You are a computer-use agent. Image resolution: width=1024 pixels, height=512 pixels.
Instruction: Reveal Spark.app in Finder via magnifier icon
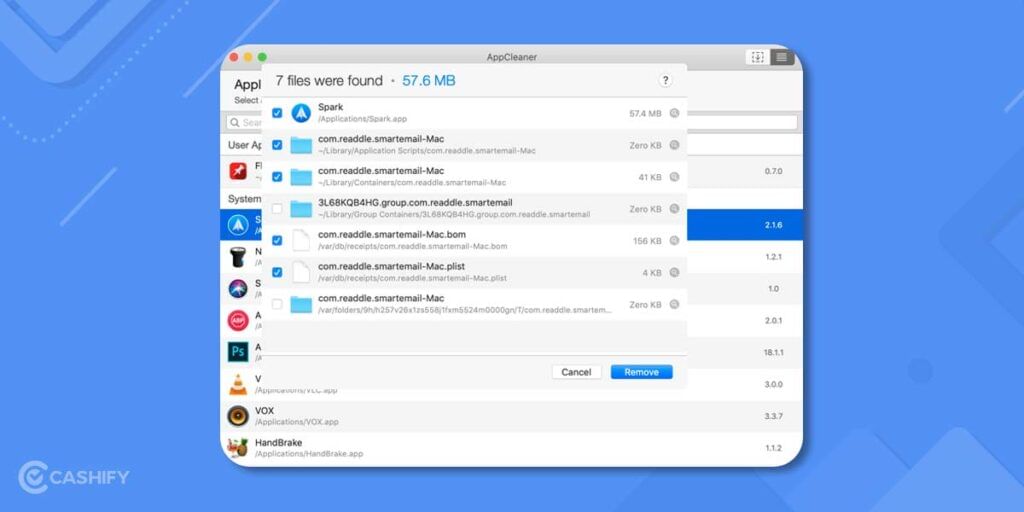pos(674,113)
